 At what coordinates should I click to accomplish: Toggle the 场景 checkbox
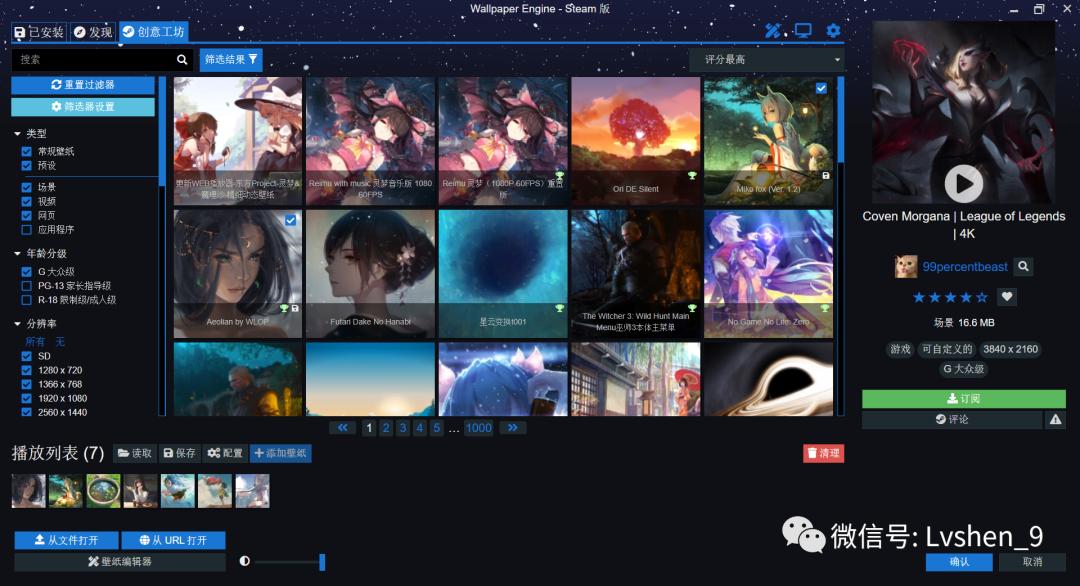26,187
